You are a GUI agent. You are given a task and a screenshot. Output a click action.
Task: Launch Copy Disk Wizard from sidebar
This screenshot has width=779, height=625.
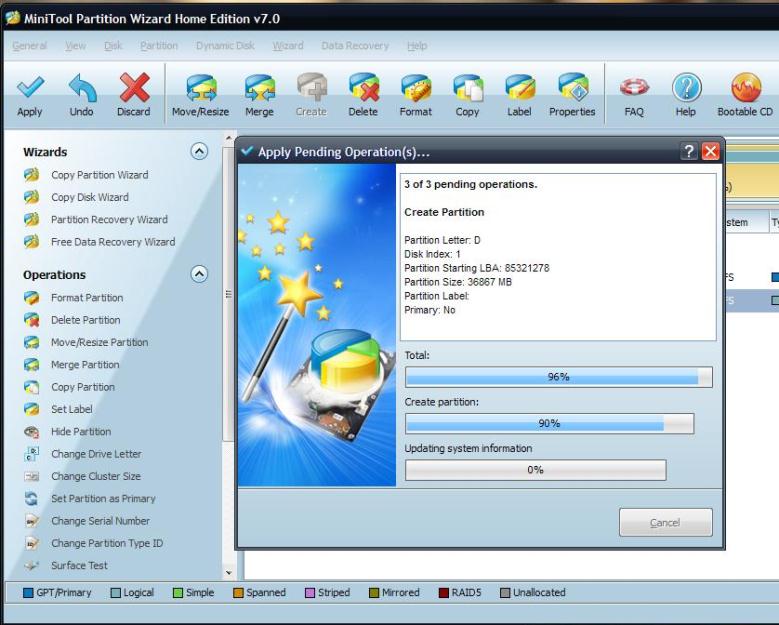click(x=89, y=197)
